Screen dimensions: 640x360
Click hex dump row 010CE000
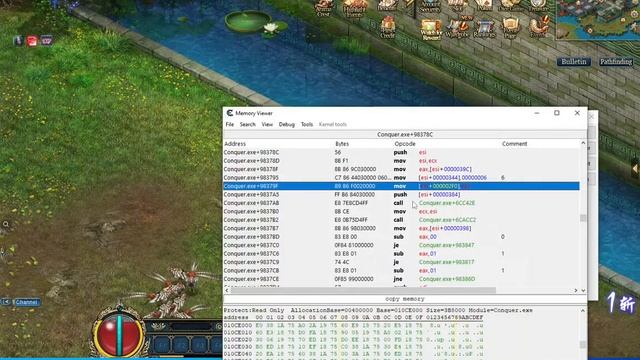tap(353, 325)
